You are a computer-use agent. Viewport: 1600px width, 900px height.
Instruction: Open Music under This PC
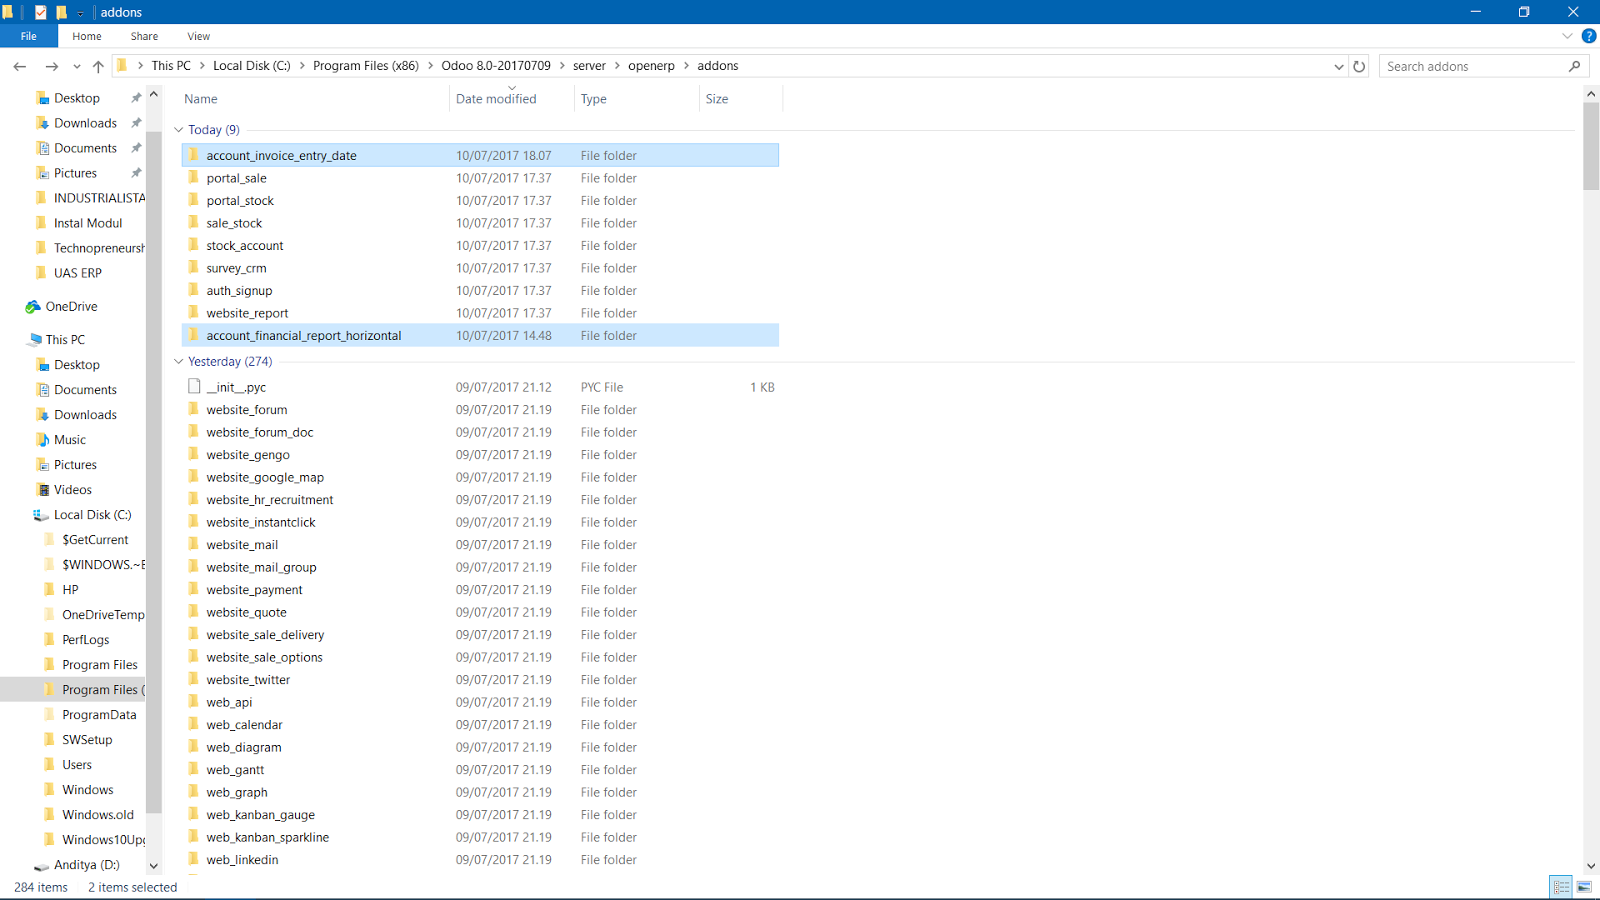[69, 440]
